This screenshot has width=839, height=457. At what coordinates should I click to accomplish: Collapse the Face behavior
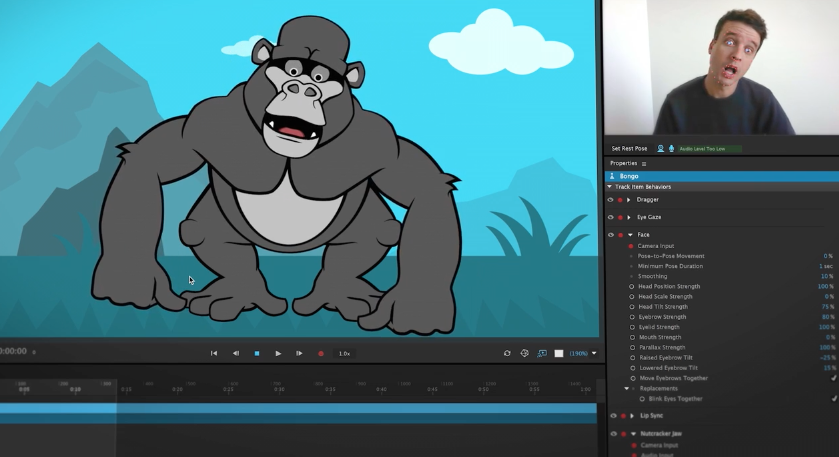tap(630, 235)
